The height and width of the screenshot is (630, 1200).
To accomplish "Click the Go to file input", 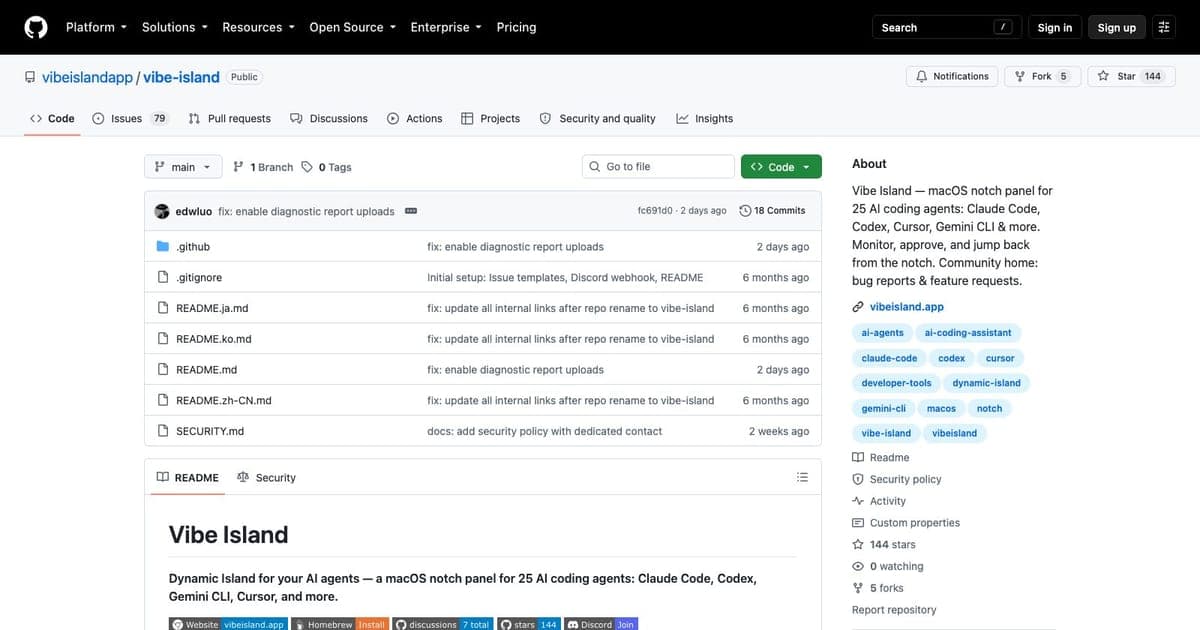I will [x=658, y=167].
